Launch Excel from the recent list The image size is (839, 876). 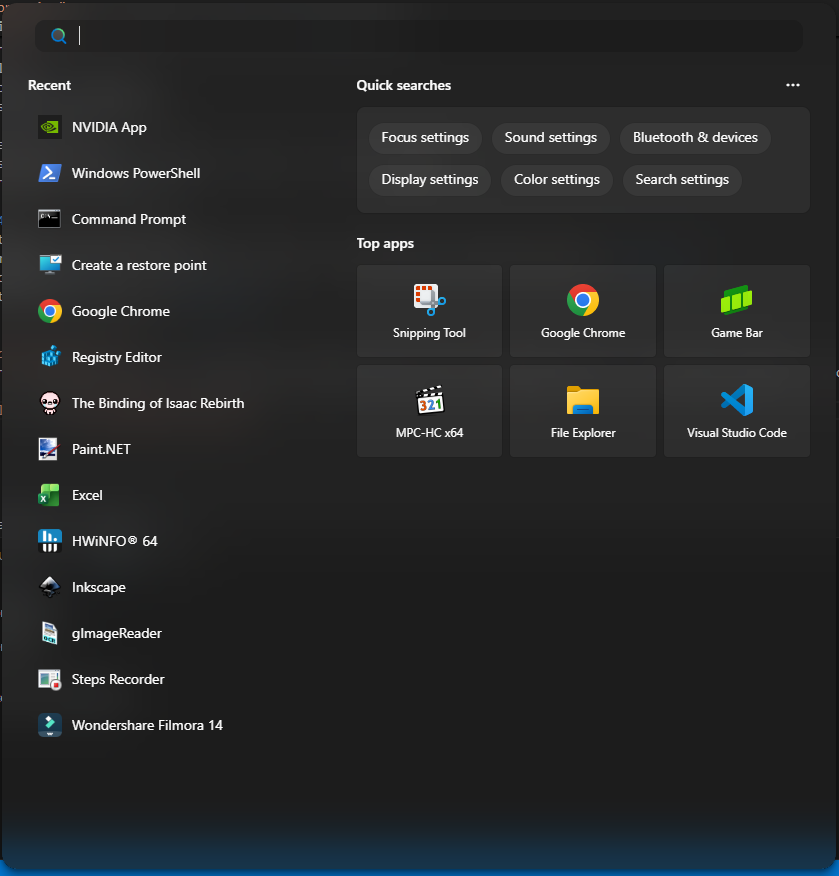[87, 495]
